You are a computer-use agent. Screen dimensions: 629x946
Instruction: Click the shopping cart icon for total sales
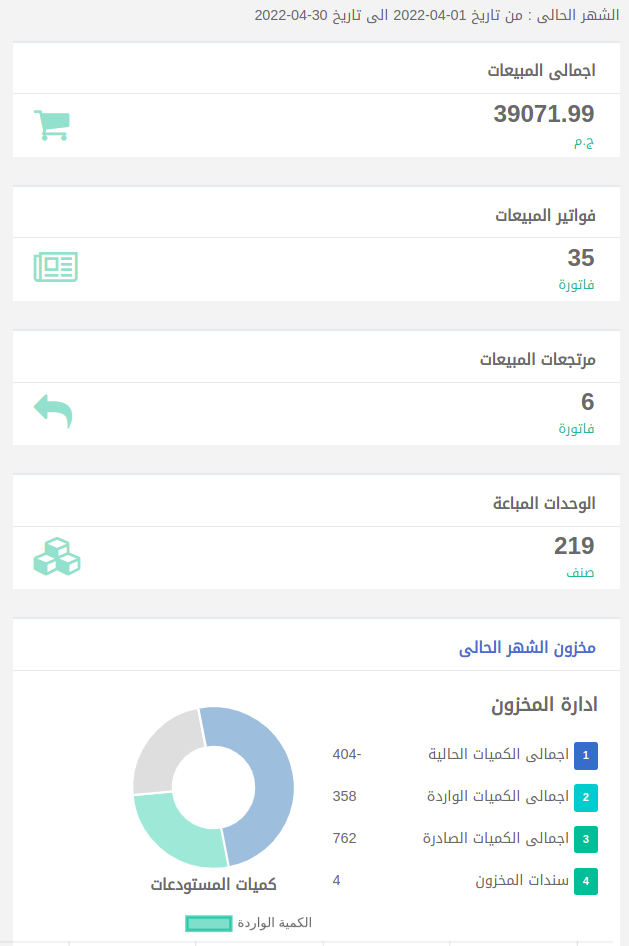[x=52, y=125]
